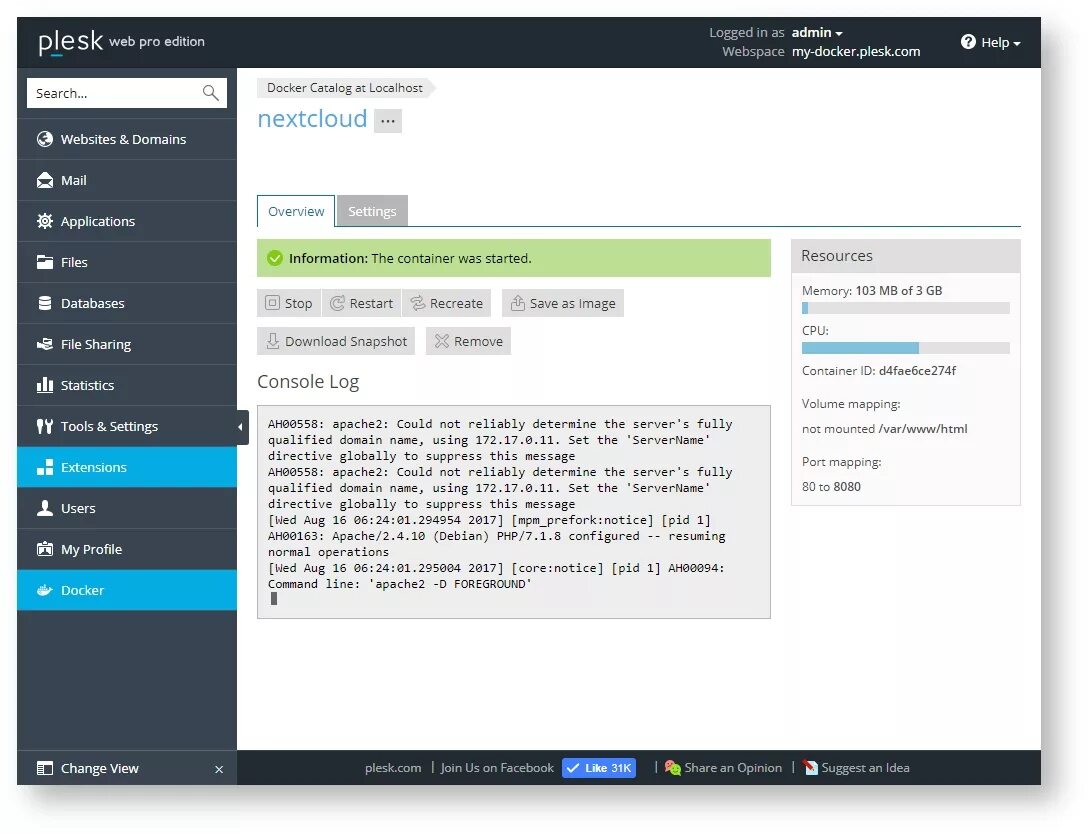Click the Websites & Domains globe icon

45,139
